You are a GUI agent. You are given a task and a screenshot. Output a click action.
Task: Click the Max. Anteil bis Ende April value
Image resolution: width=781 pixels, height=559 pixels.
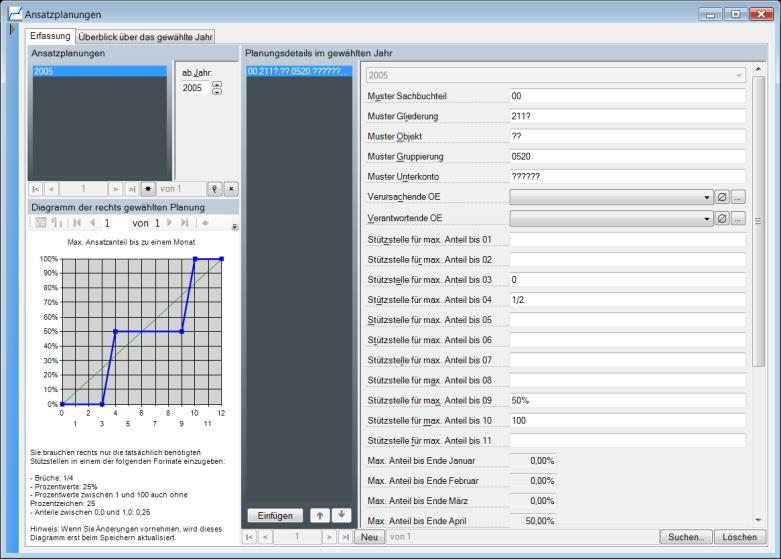click(533, 521)
